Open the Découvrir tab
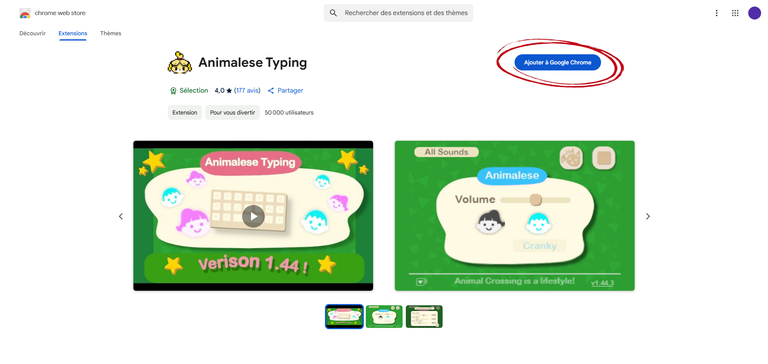Screen dimensions: 768x364 (32, 33)
